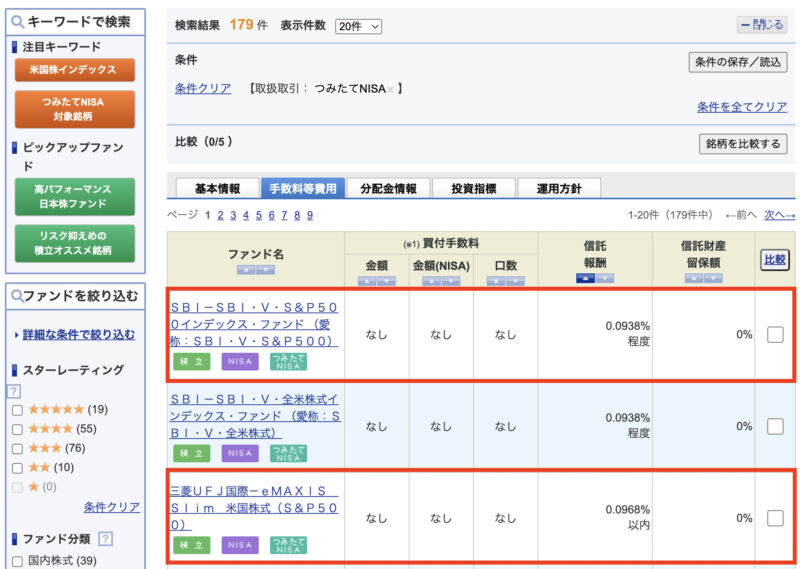This screenshot has height=569, width=800.
Task: Open SBI・V・全米株式 index fund link
Action: click(x=255, y=416)
